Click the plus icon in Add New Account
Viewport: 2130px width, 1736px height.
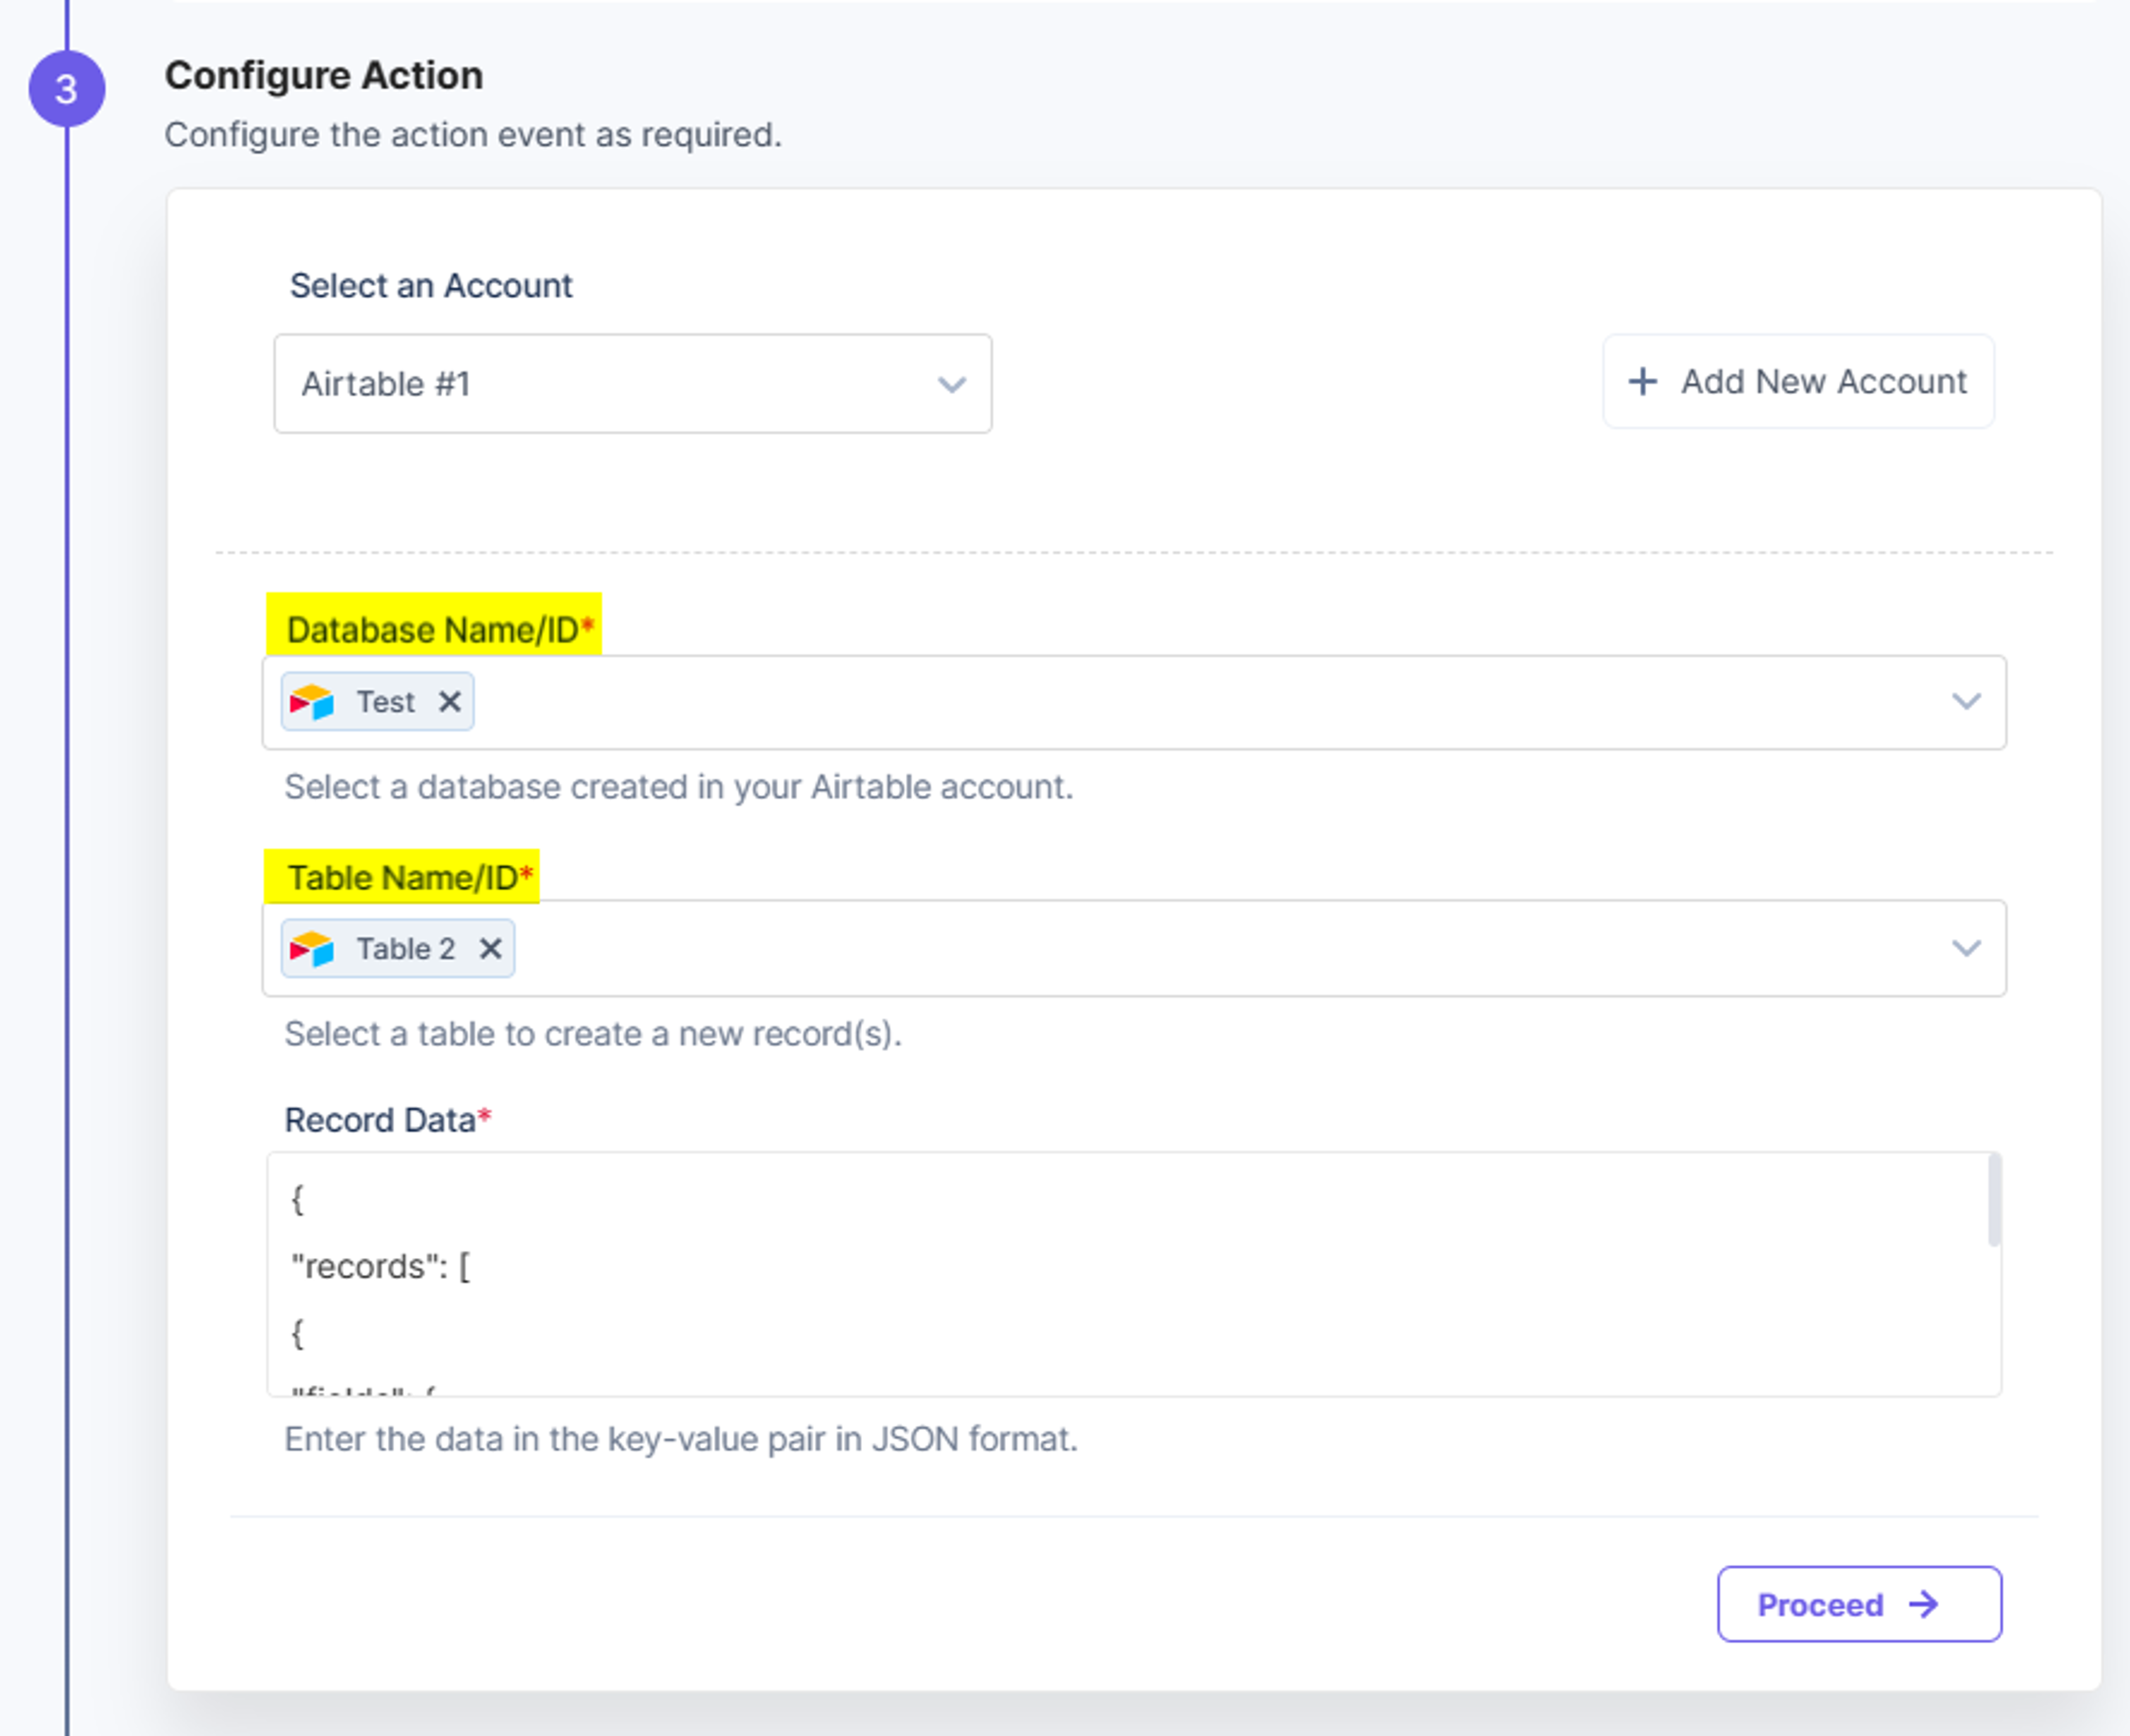[1643, 381]
